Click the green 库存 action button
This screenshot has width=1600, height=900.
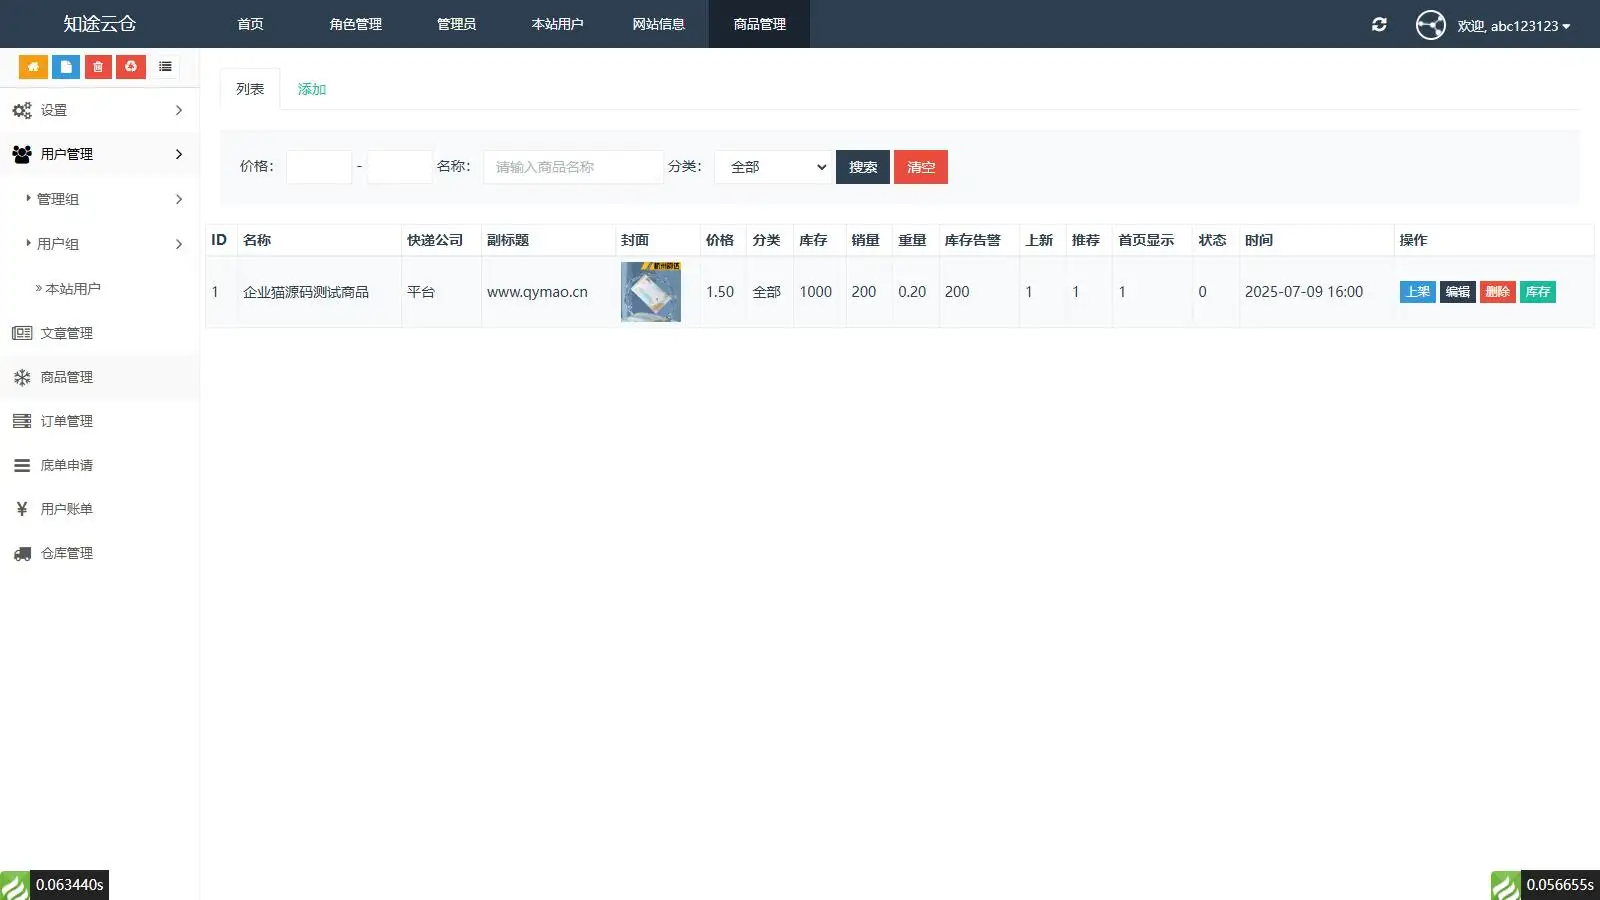(x=1538, y=292)
